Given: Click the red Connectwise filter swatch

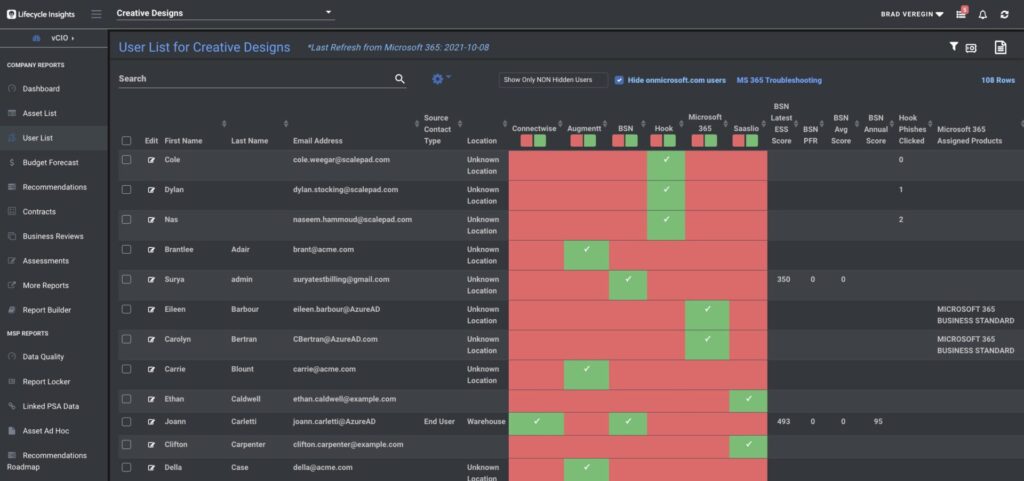Looking at the screenshot, I should pyautogui.click(x=527, y=141).
